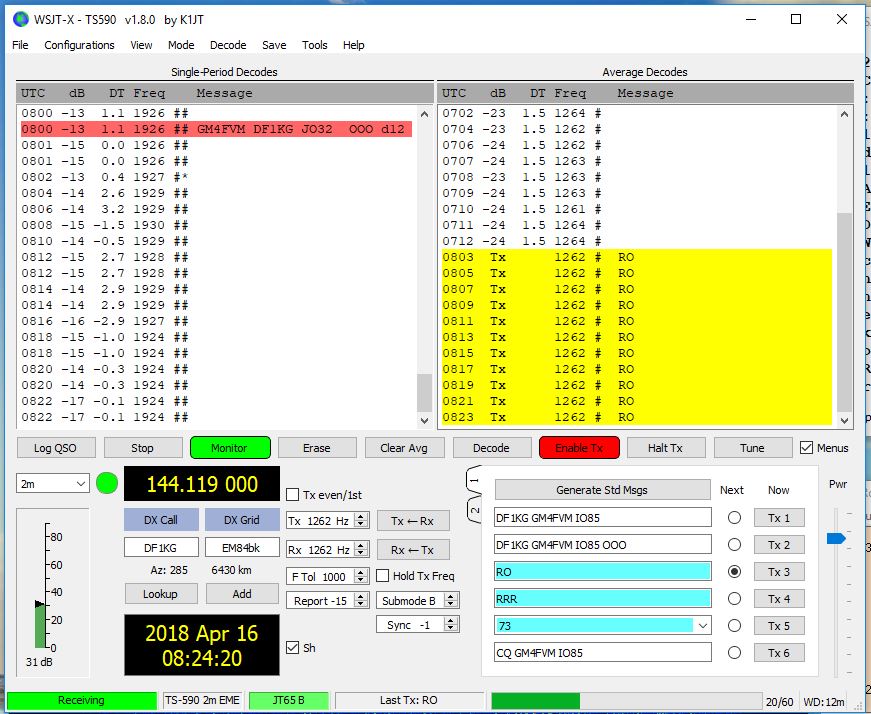
Task: Select the red GM4FVM DF1KG JO32 decode row
Action: pos(217,129)
